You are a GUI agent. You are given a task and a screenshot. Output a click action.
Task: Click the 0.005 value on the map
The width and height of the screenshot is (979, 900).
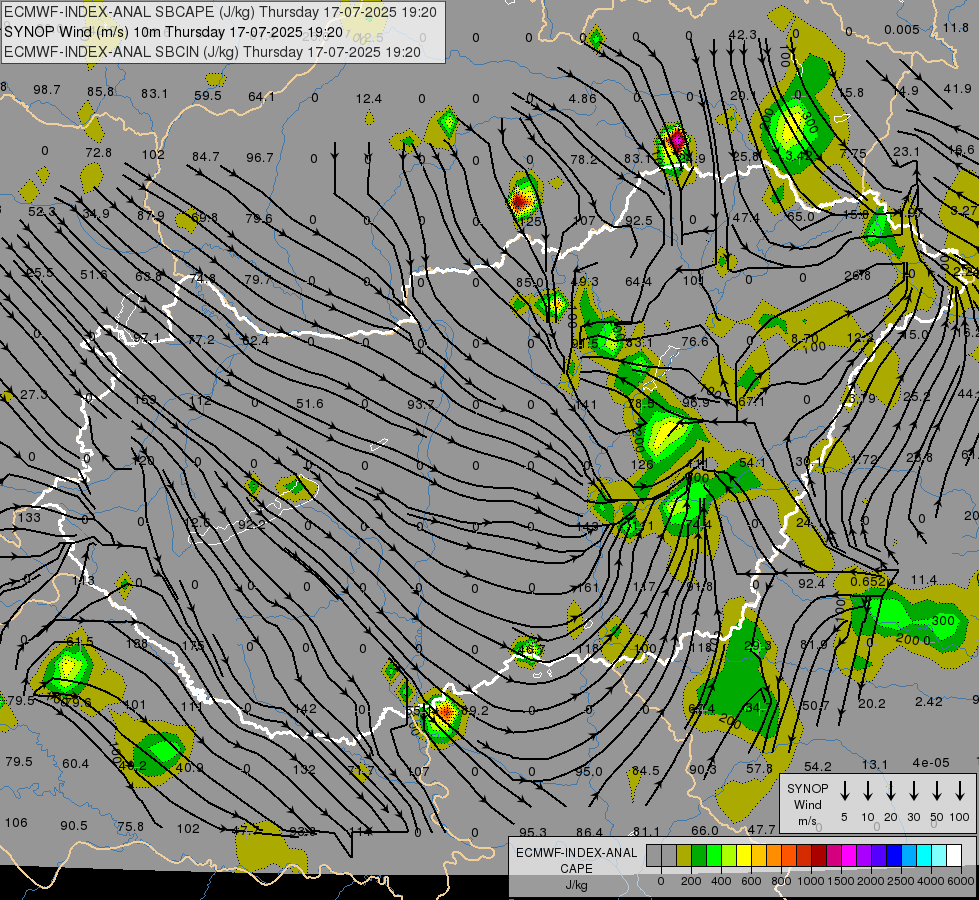(x=902, y=29)
